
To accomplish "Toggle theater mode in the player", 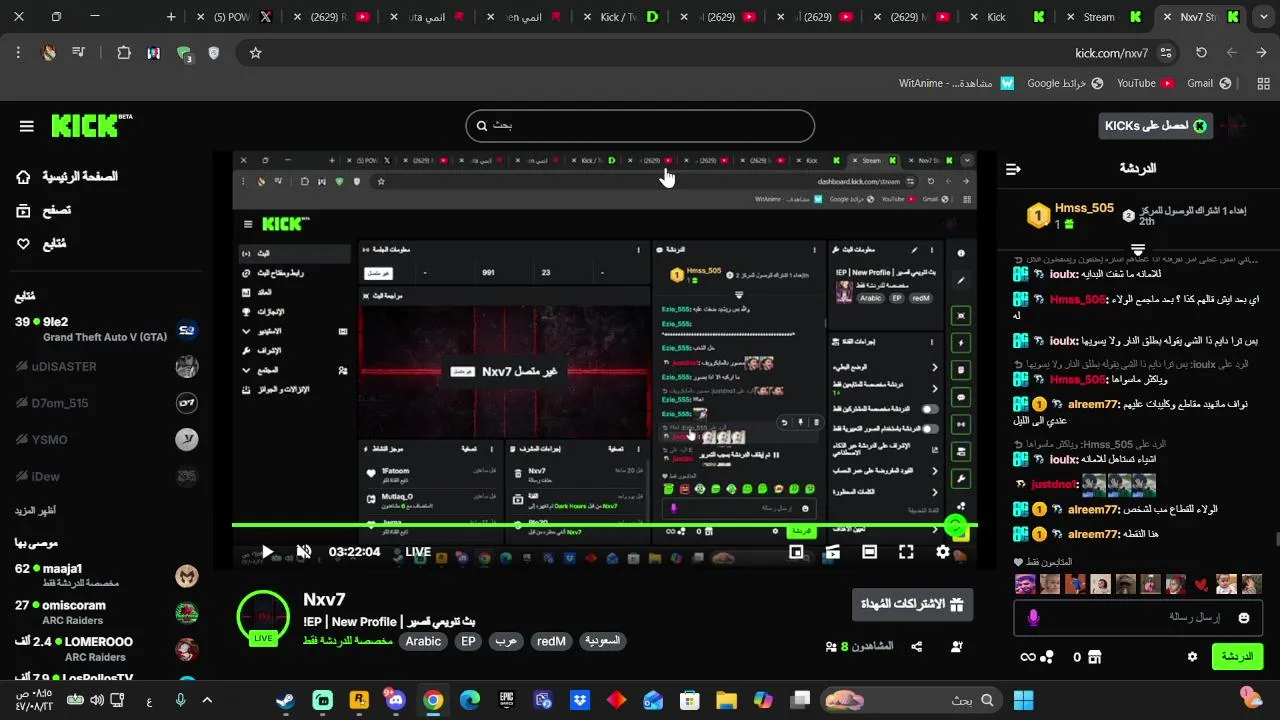I will [x=869, y=552].
